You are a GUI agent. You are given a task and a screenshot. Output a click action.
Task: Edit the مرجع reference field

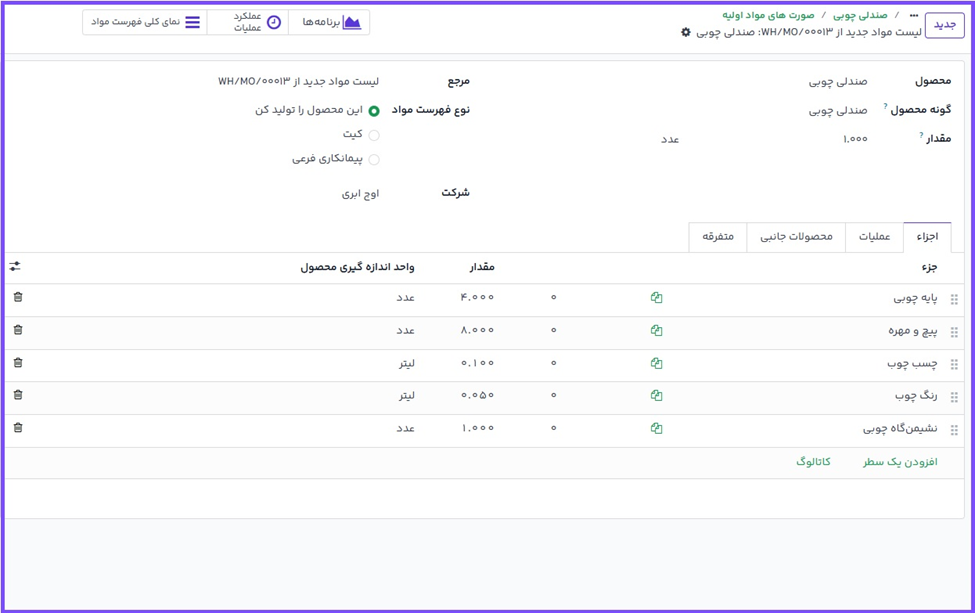pos(299,82)
